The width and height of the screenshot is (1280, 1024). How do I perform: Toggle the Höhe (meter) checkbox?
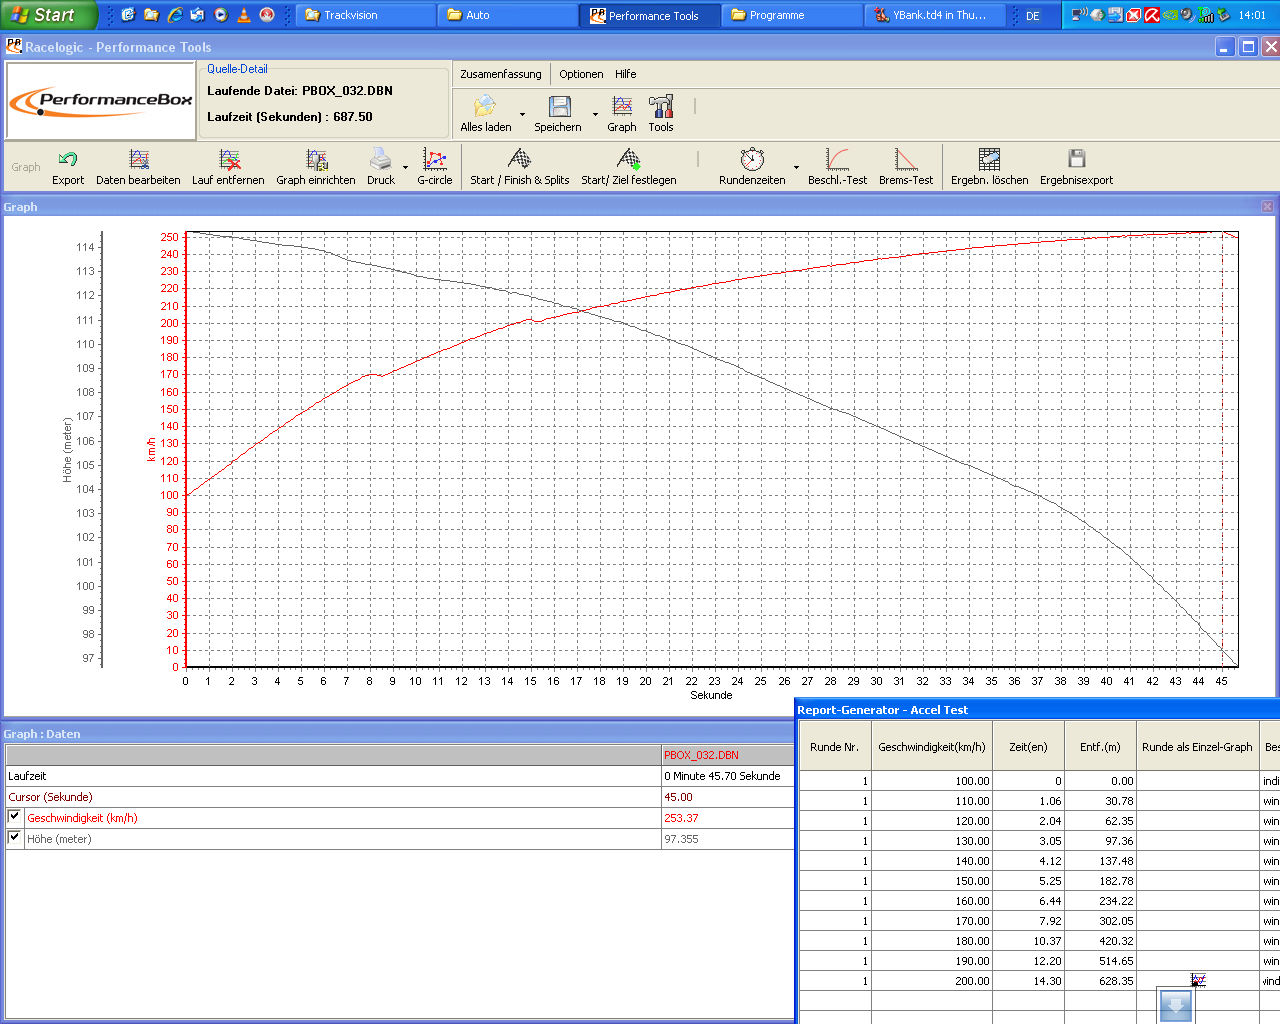(x=15, y=838)
